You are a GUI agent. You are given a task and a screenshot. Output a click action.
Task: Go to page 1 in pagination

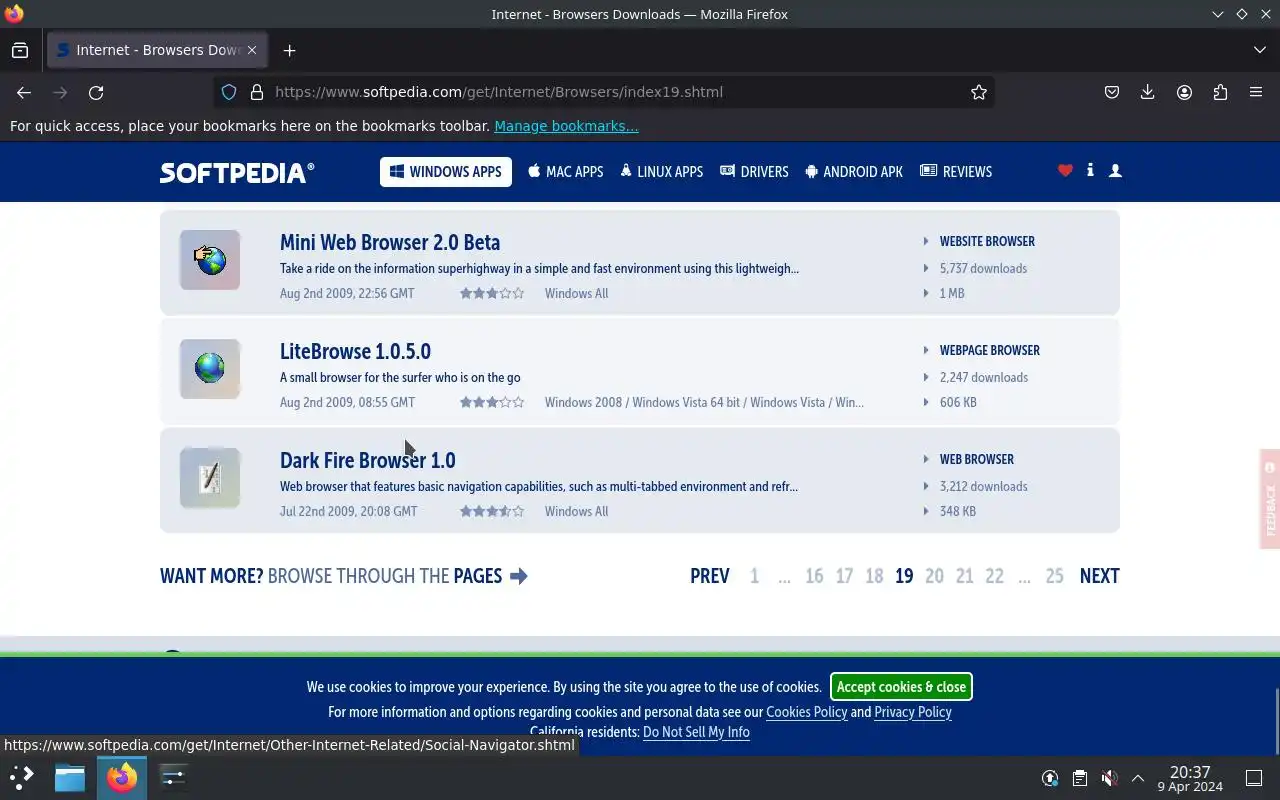point(754,576)
